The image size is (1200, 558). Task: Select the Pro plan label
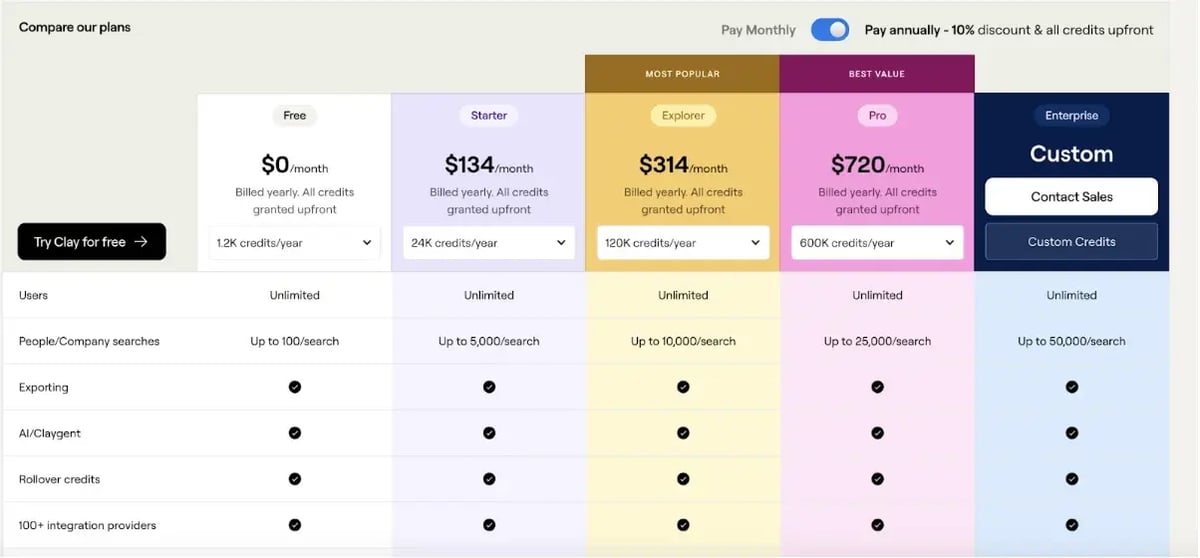click(877, 116)
